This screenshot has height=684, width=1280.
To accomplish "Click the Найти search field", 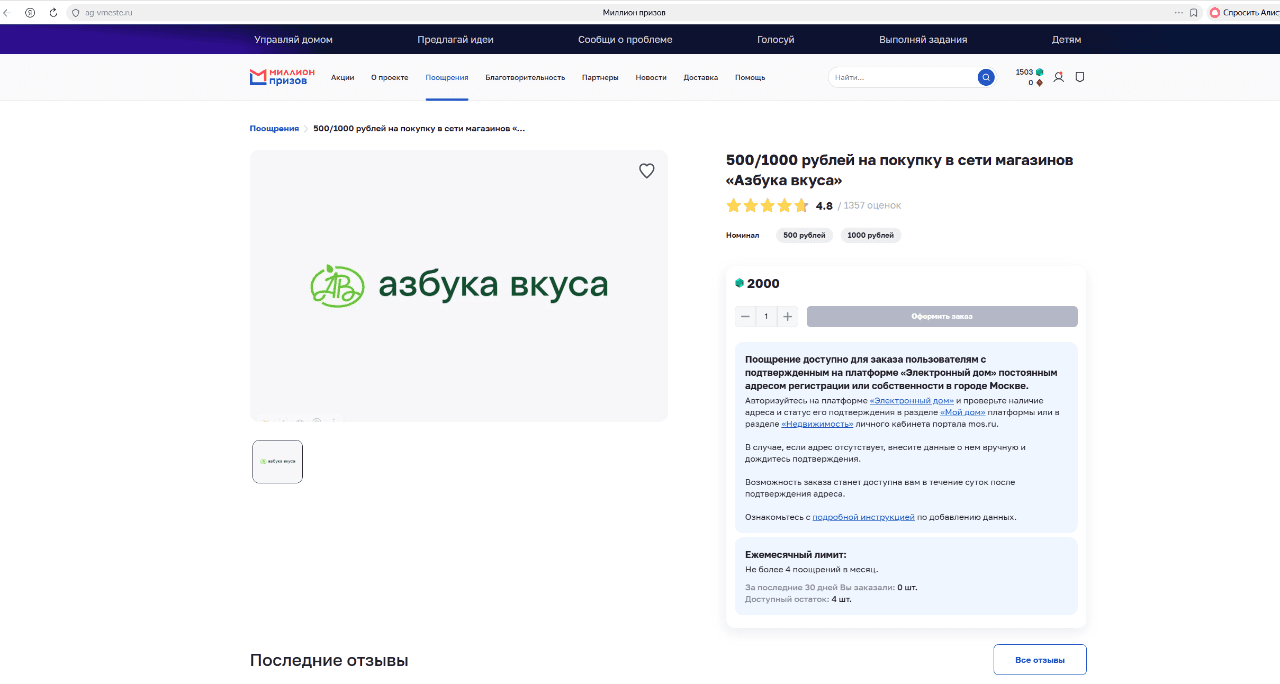I will [x=902, y=77].
